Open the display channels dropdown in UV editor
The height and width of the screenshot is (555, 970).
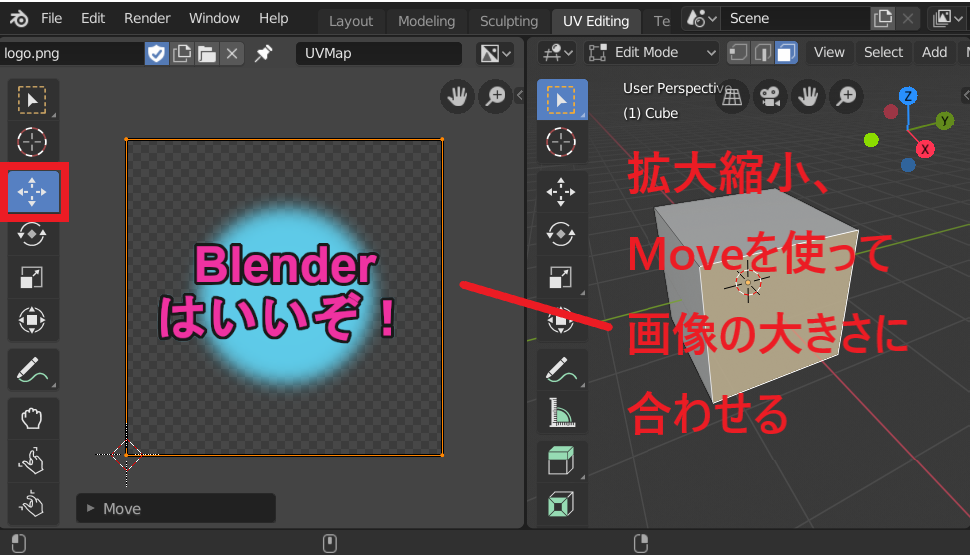point(495,53)
